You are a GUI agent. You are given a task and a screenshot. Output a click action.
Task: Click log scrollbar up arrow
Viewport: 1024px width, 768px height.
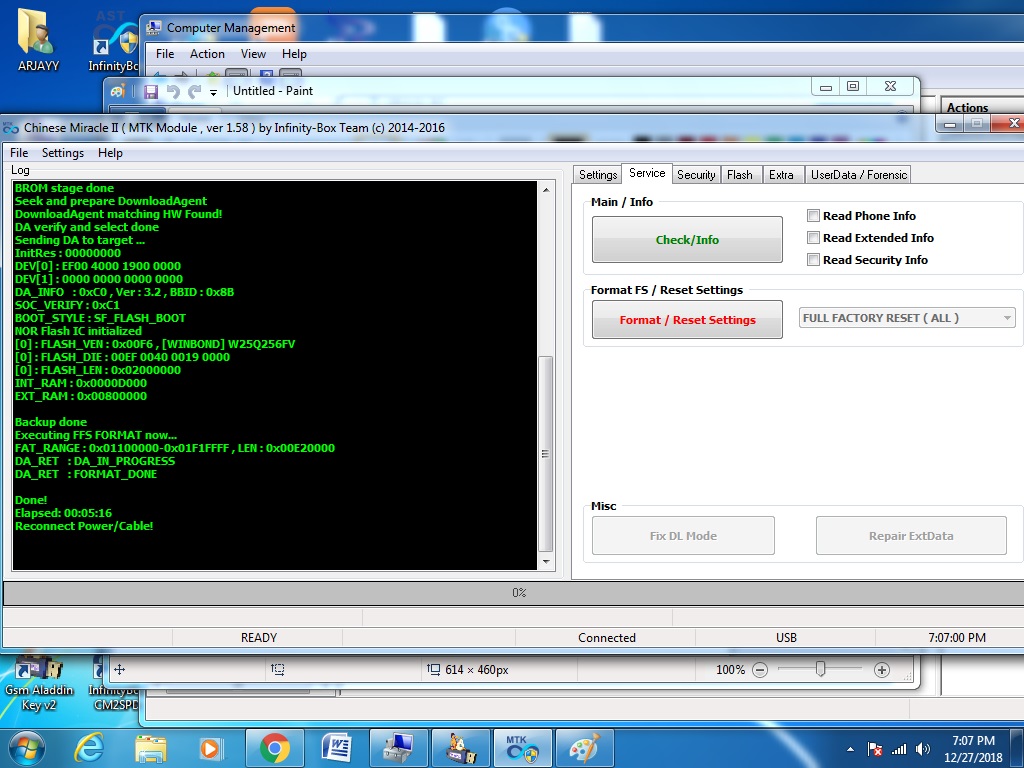546,190
